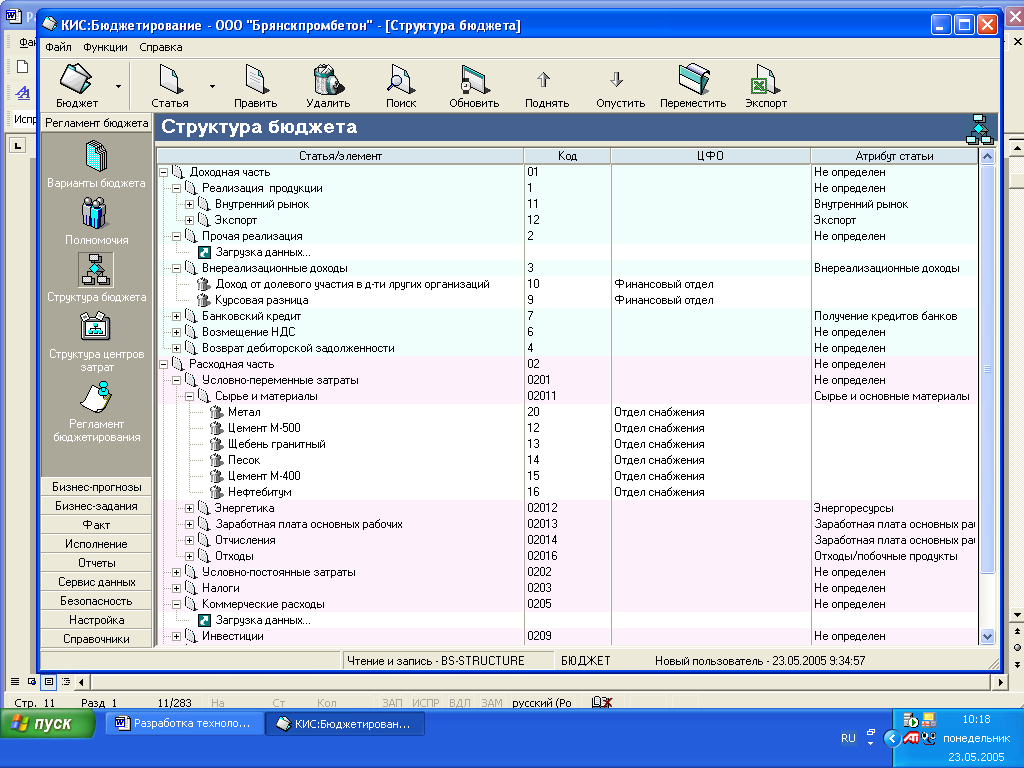Click the Код column header
The height and width of the screenshot is (768, 1024).
tap(568, 156)
